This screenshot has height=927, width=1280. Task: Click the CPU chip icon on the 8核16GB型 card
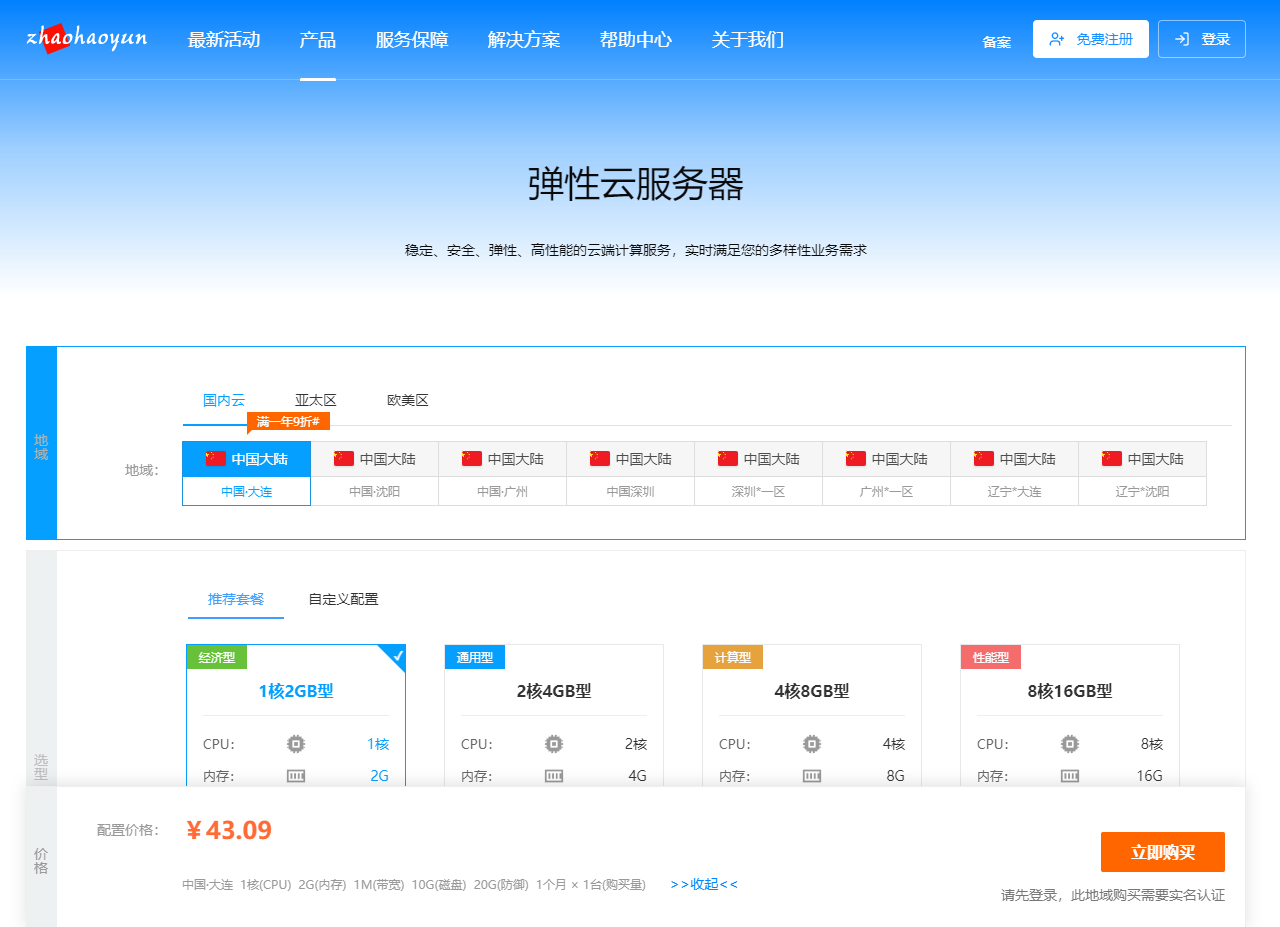[1069, 744]
